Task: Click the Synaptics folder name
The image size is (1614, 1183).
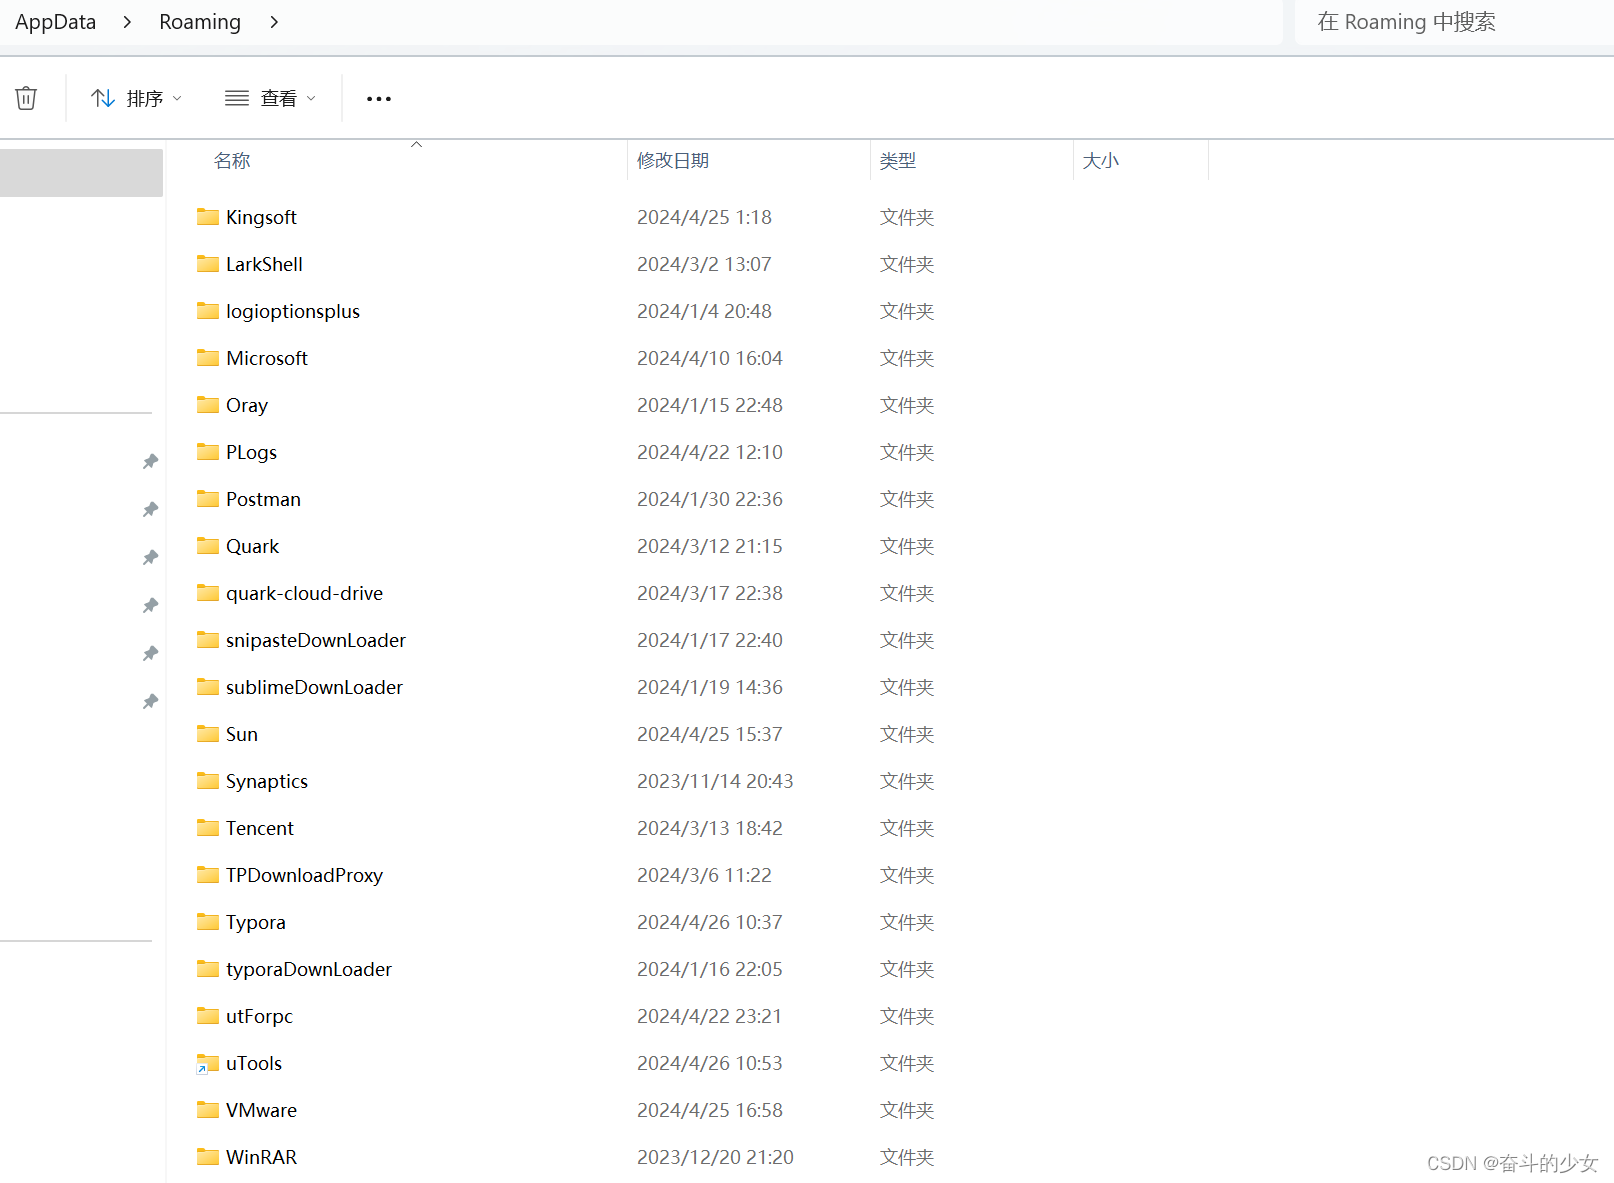Action: (267, 782)
